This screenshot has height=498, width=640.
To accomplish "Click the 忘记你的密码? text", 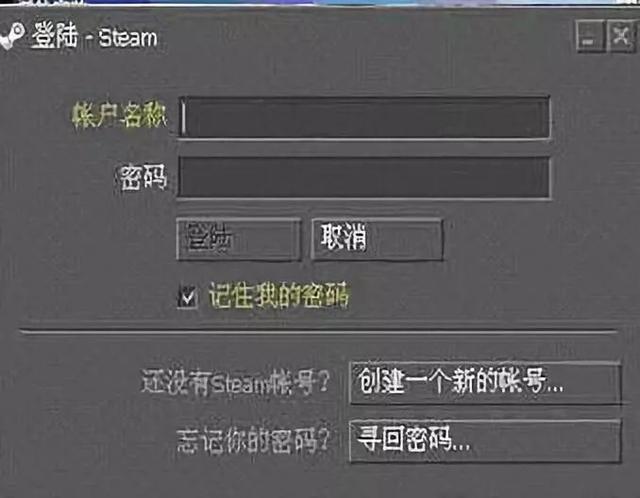I will tap(252, 441).
